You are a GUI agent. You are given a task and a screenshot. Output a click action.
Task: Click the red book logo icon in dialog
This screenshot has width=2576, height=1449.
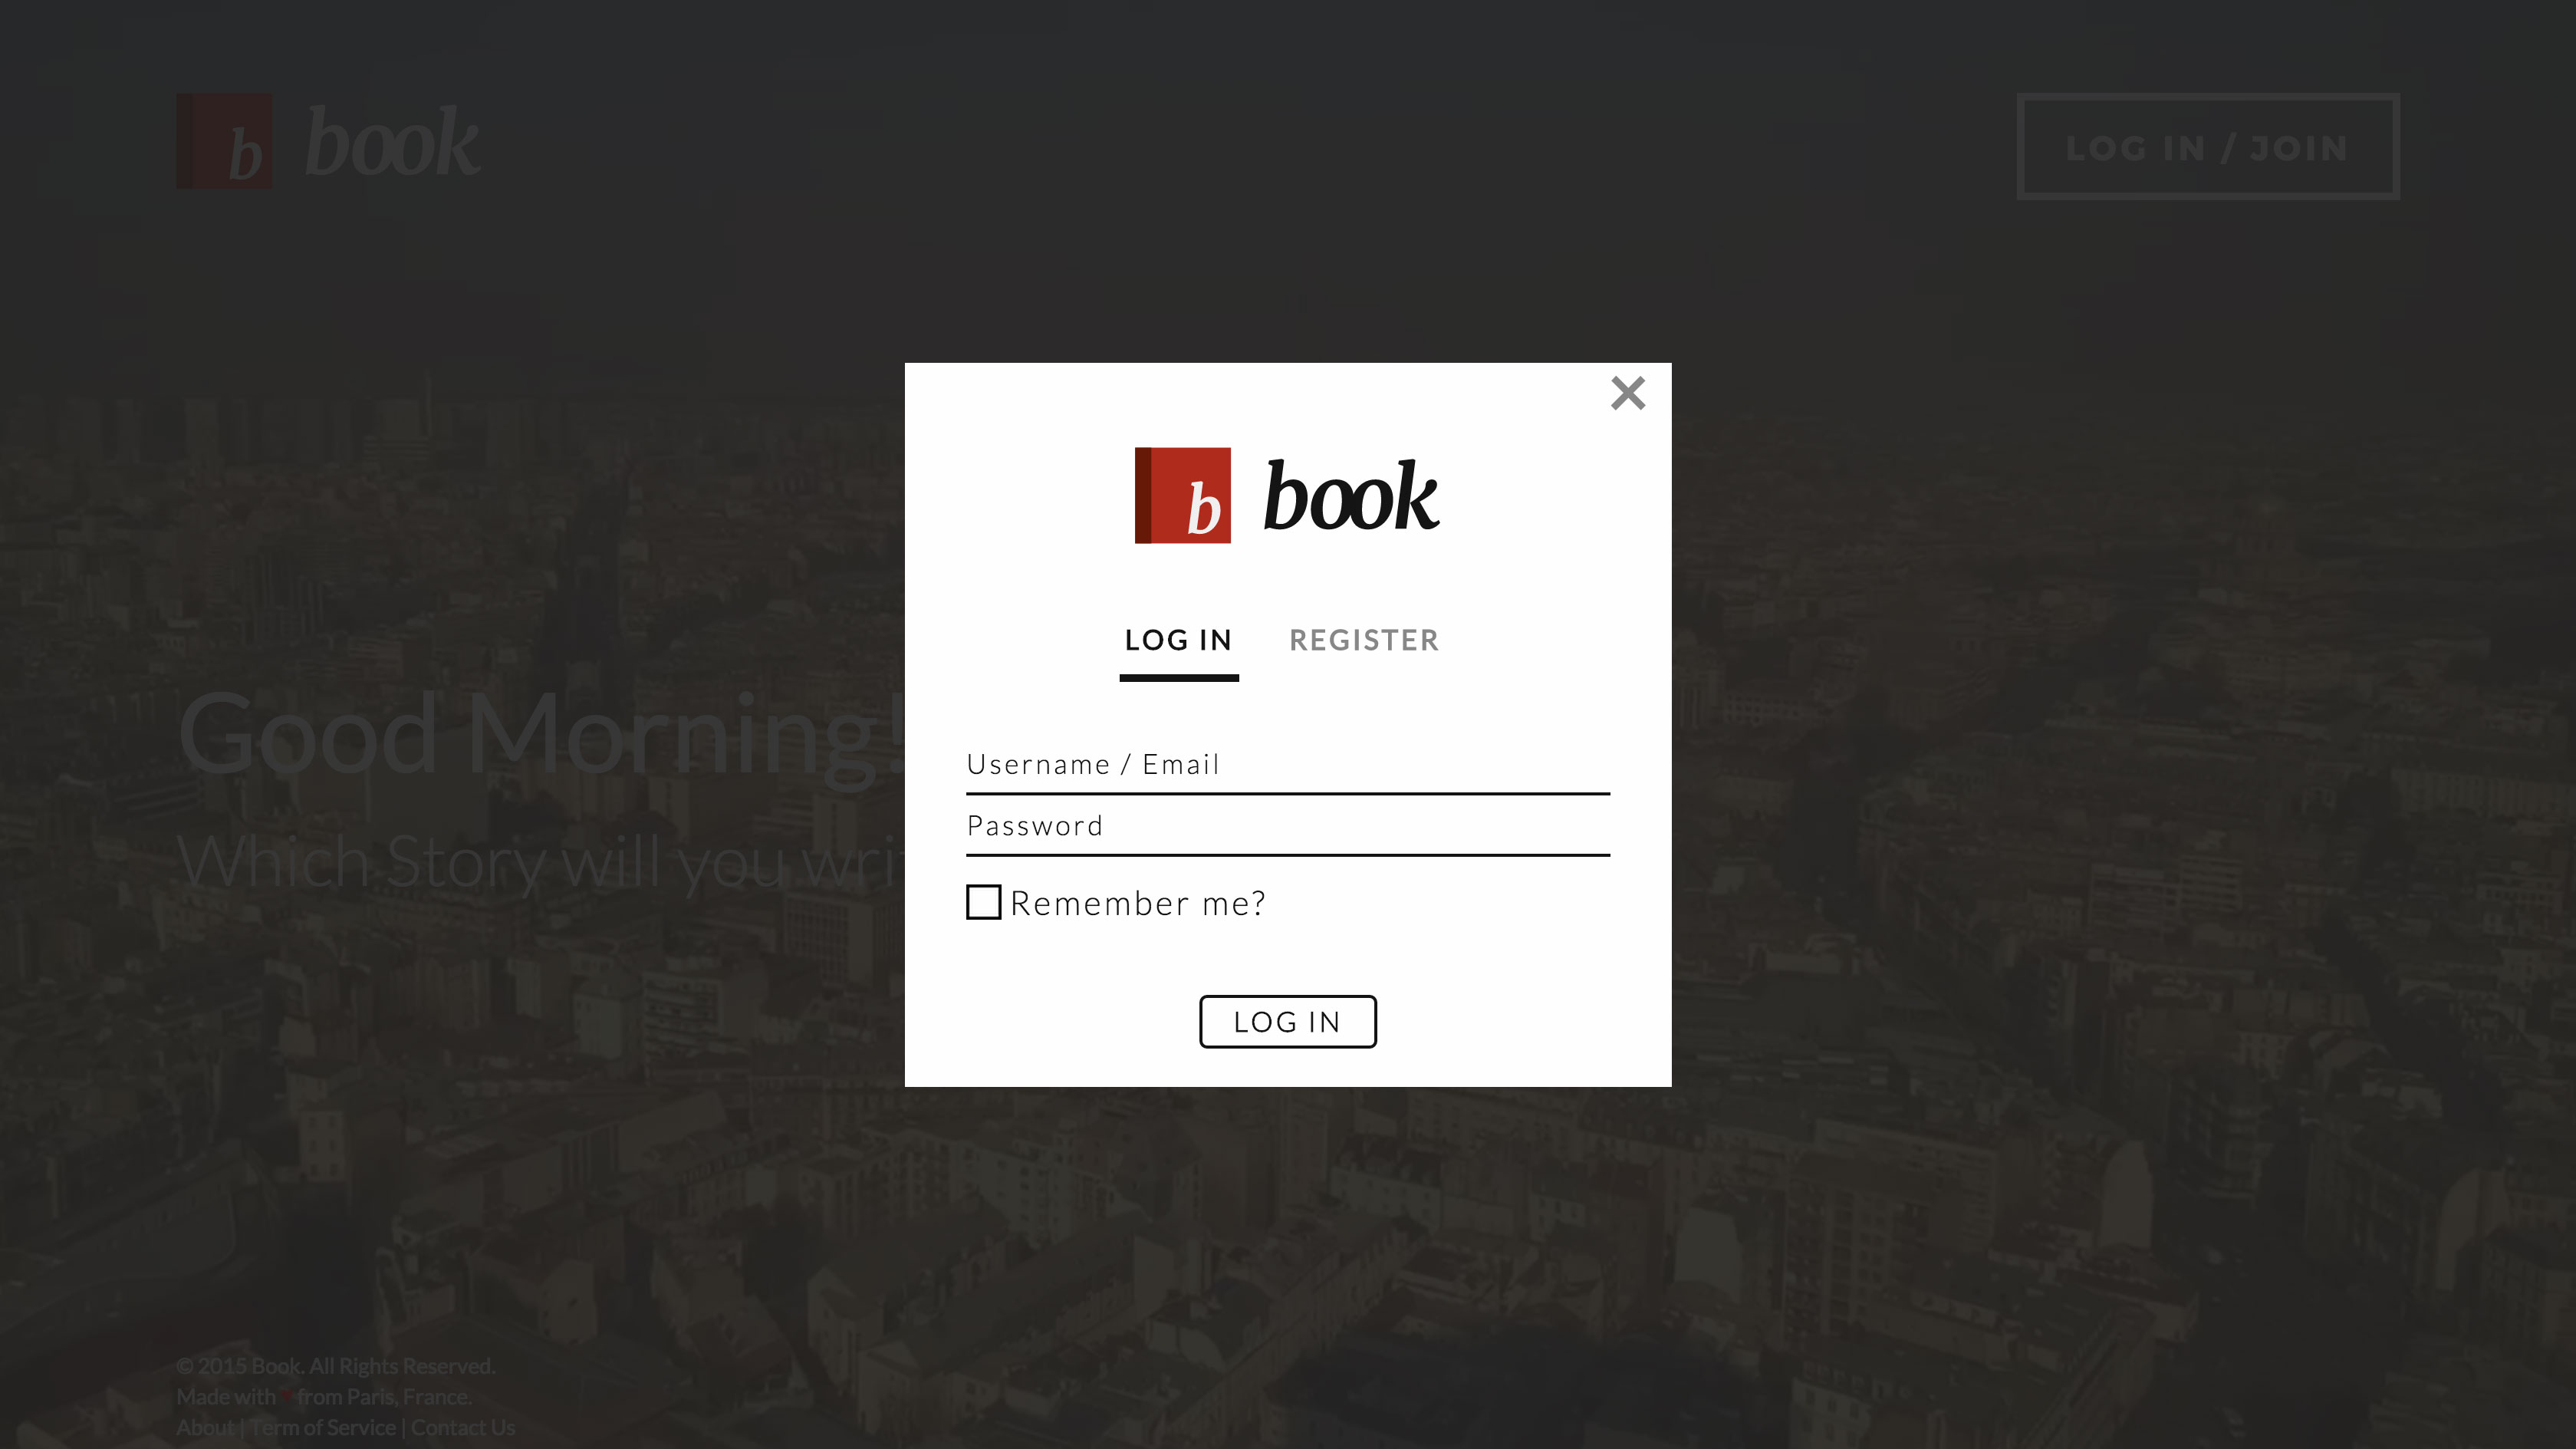tap(1182, 495)
